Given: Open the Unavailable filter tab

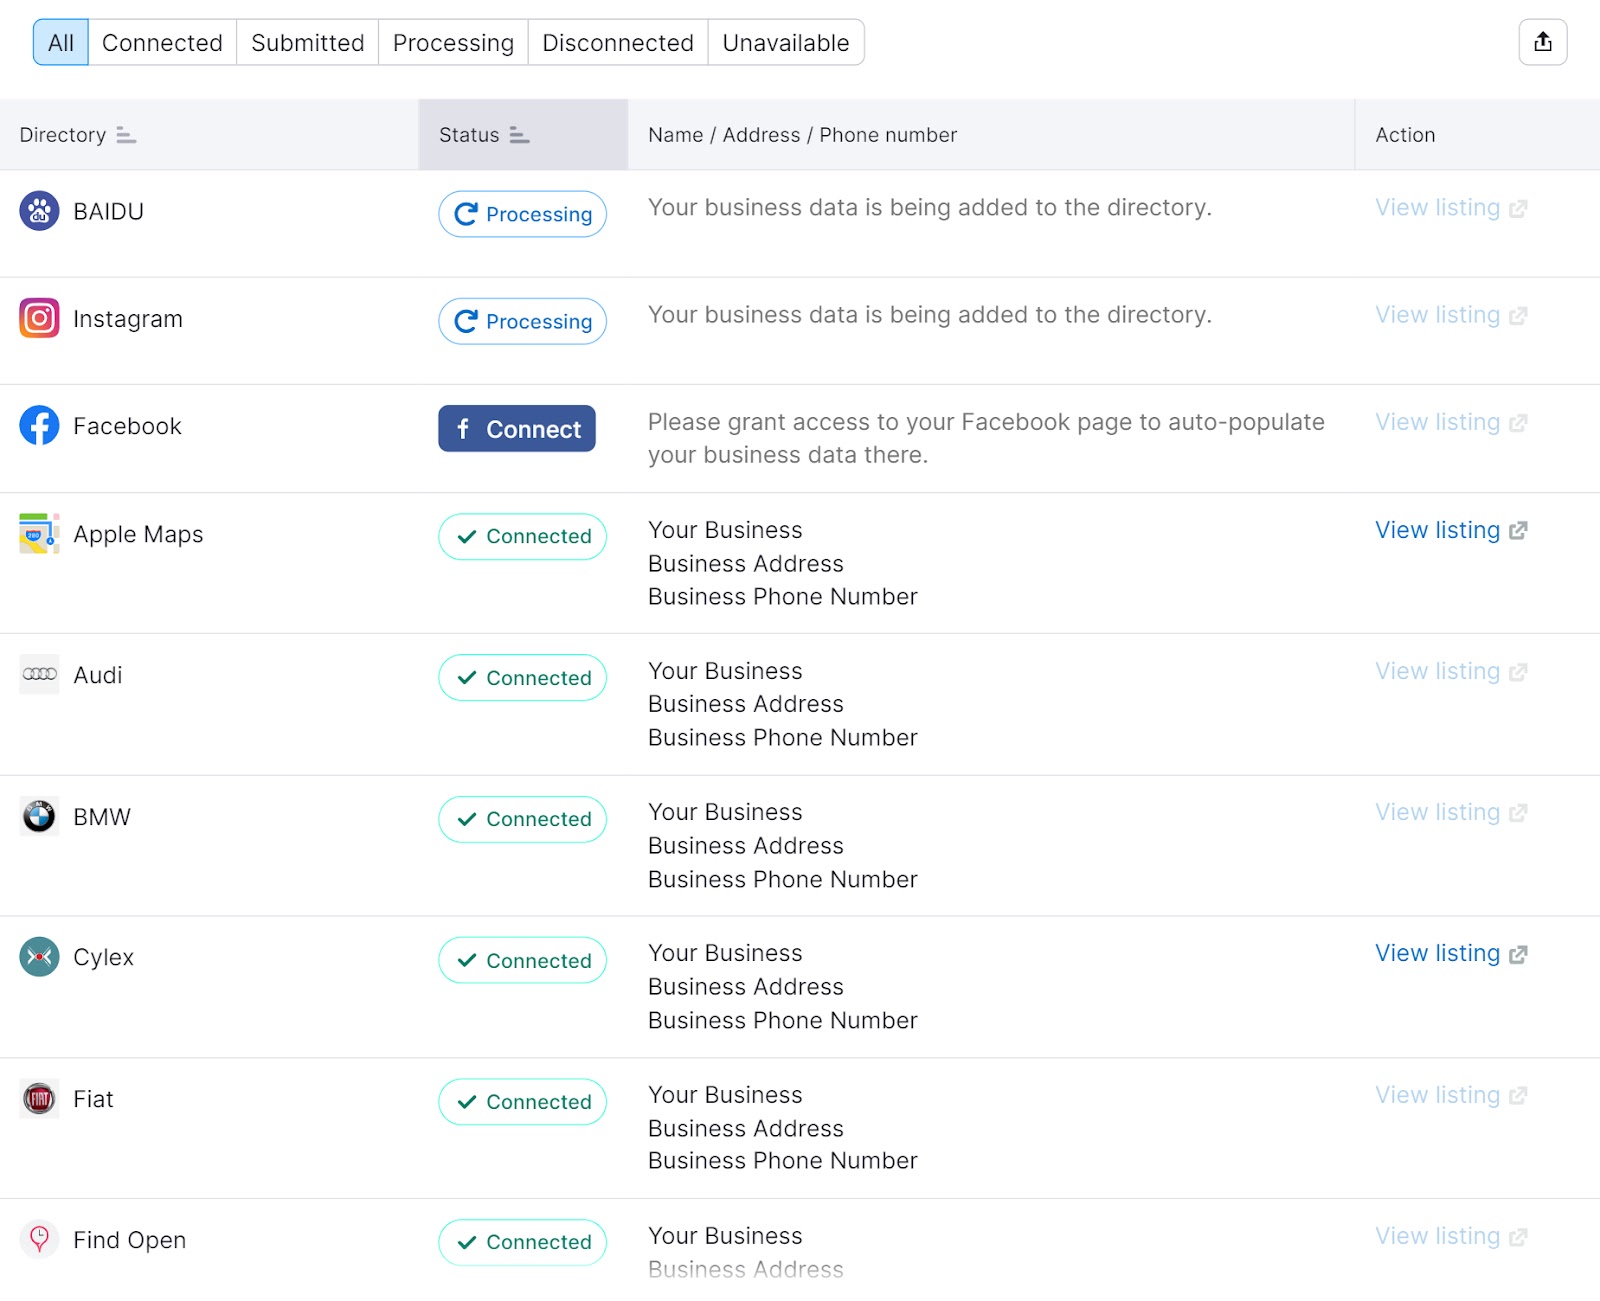Looking at the screenshot, I should point(785,43).
